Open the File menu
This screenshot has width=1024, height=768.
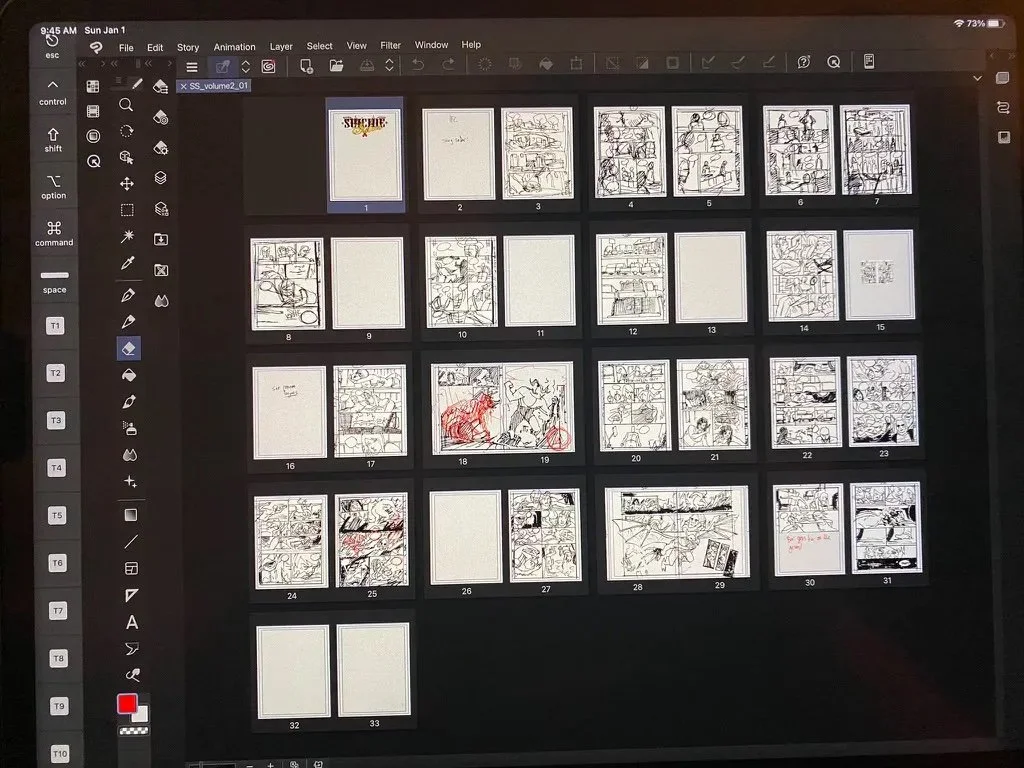pyautogui.click(x=126, y=48)
